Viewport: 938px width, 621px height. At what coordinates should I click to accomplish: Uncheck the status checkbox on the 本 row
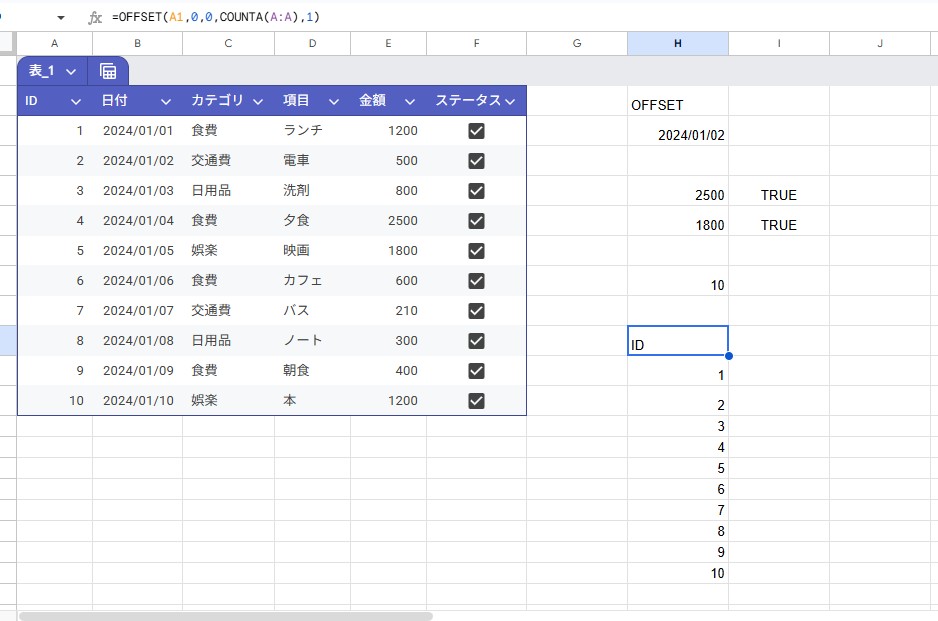pyautogui.click(x=476, y=401)
